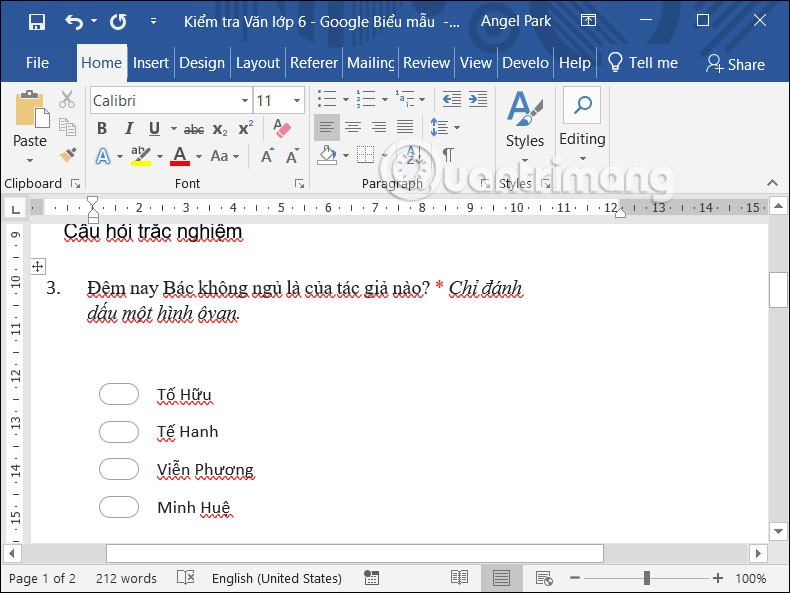Increase font size with Grow Font
Screen dimensions: 790x593
268,156
